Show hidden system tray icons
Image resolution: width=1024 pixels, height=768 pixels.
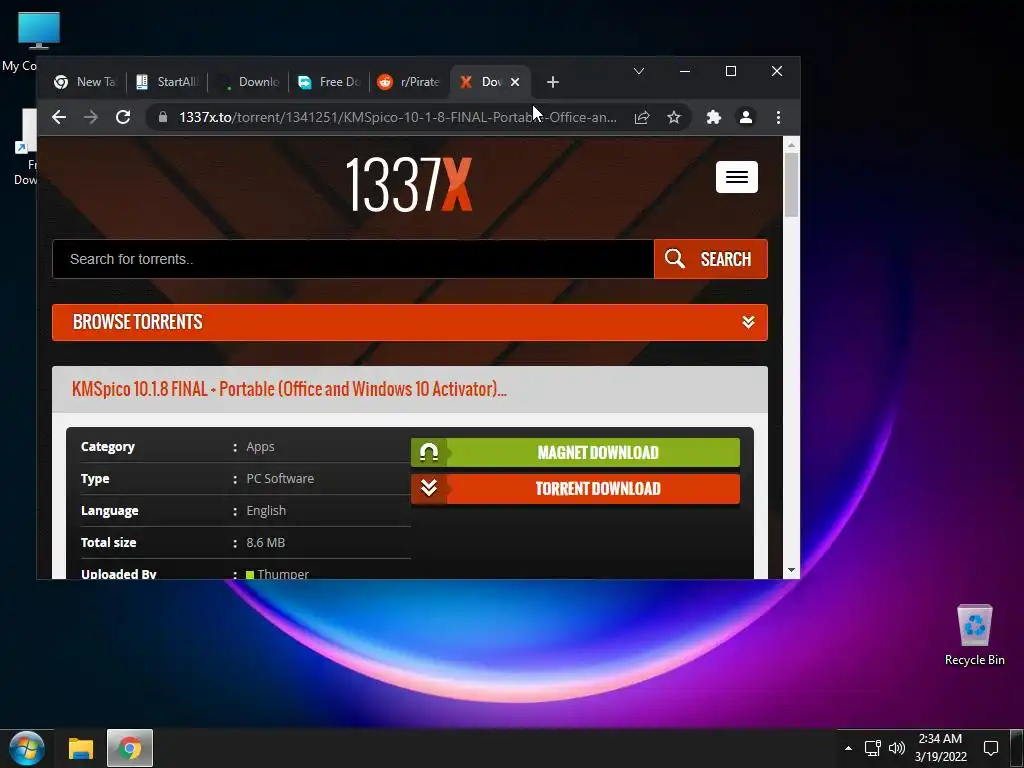tap(848, 748)
